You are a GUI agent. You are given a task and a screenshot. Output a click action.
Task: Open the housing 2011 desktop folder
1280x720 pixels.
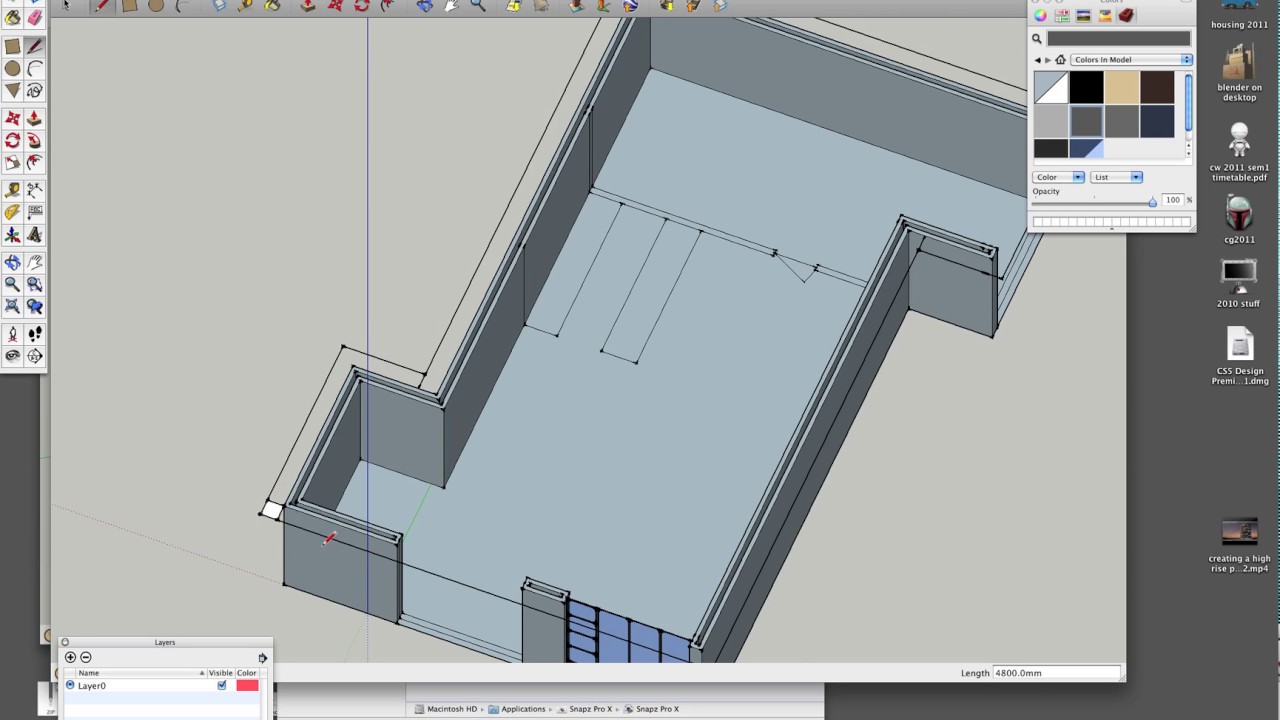[1239, 15]
